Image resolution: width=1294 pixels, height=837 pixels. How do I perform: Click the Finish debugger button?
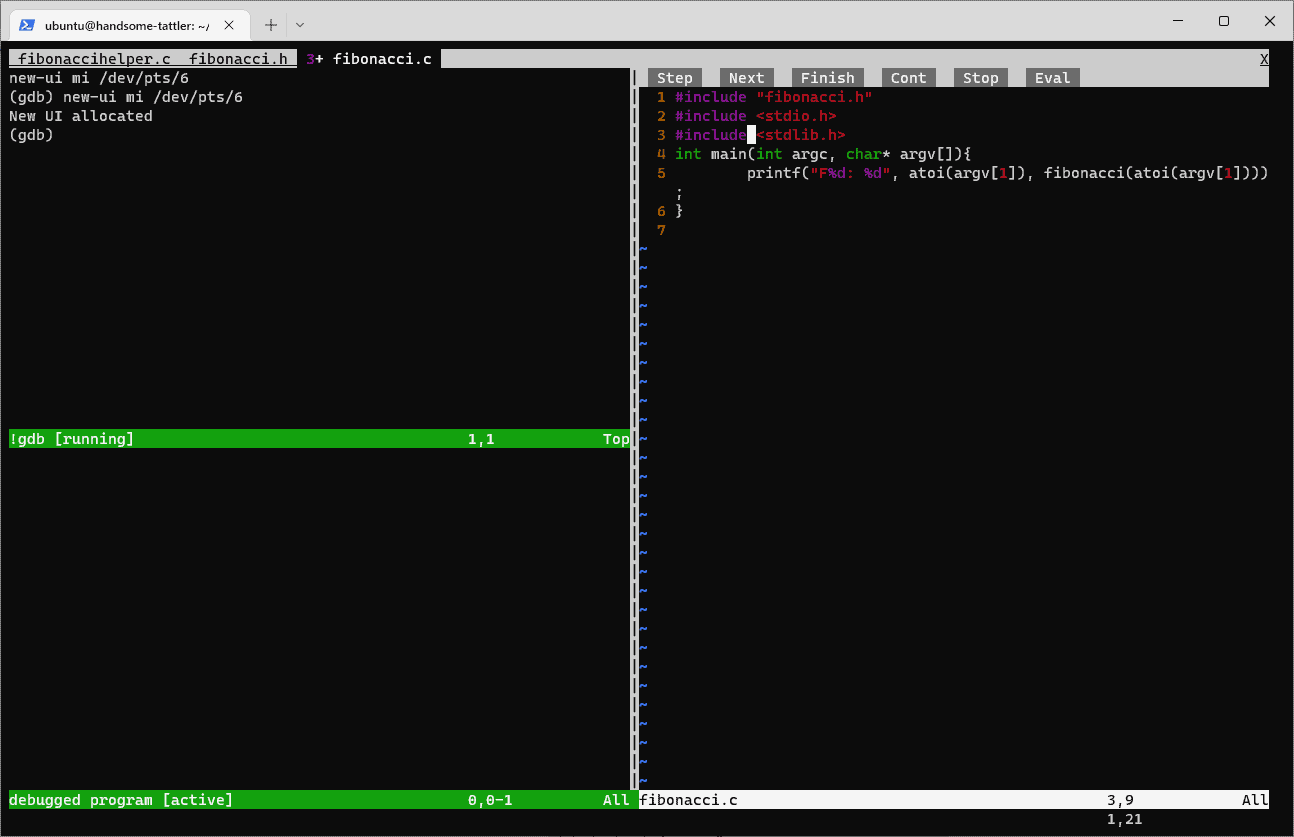827,77
